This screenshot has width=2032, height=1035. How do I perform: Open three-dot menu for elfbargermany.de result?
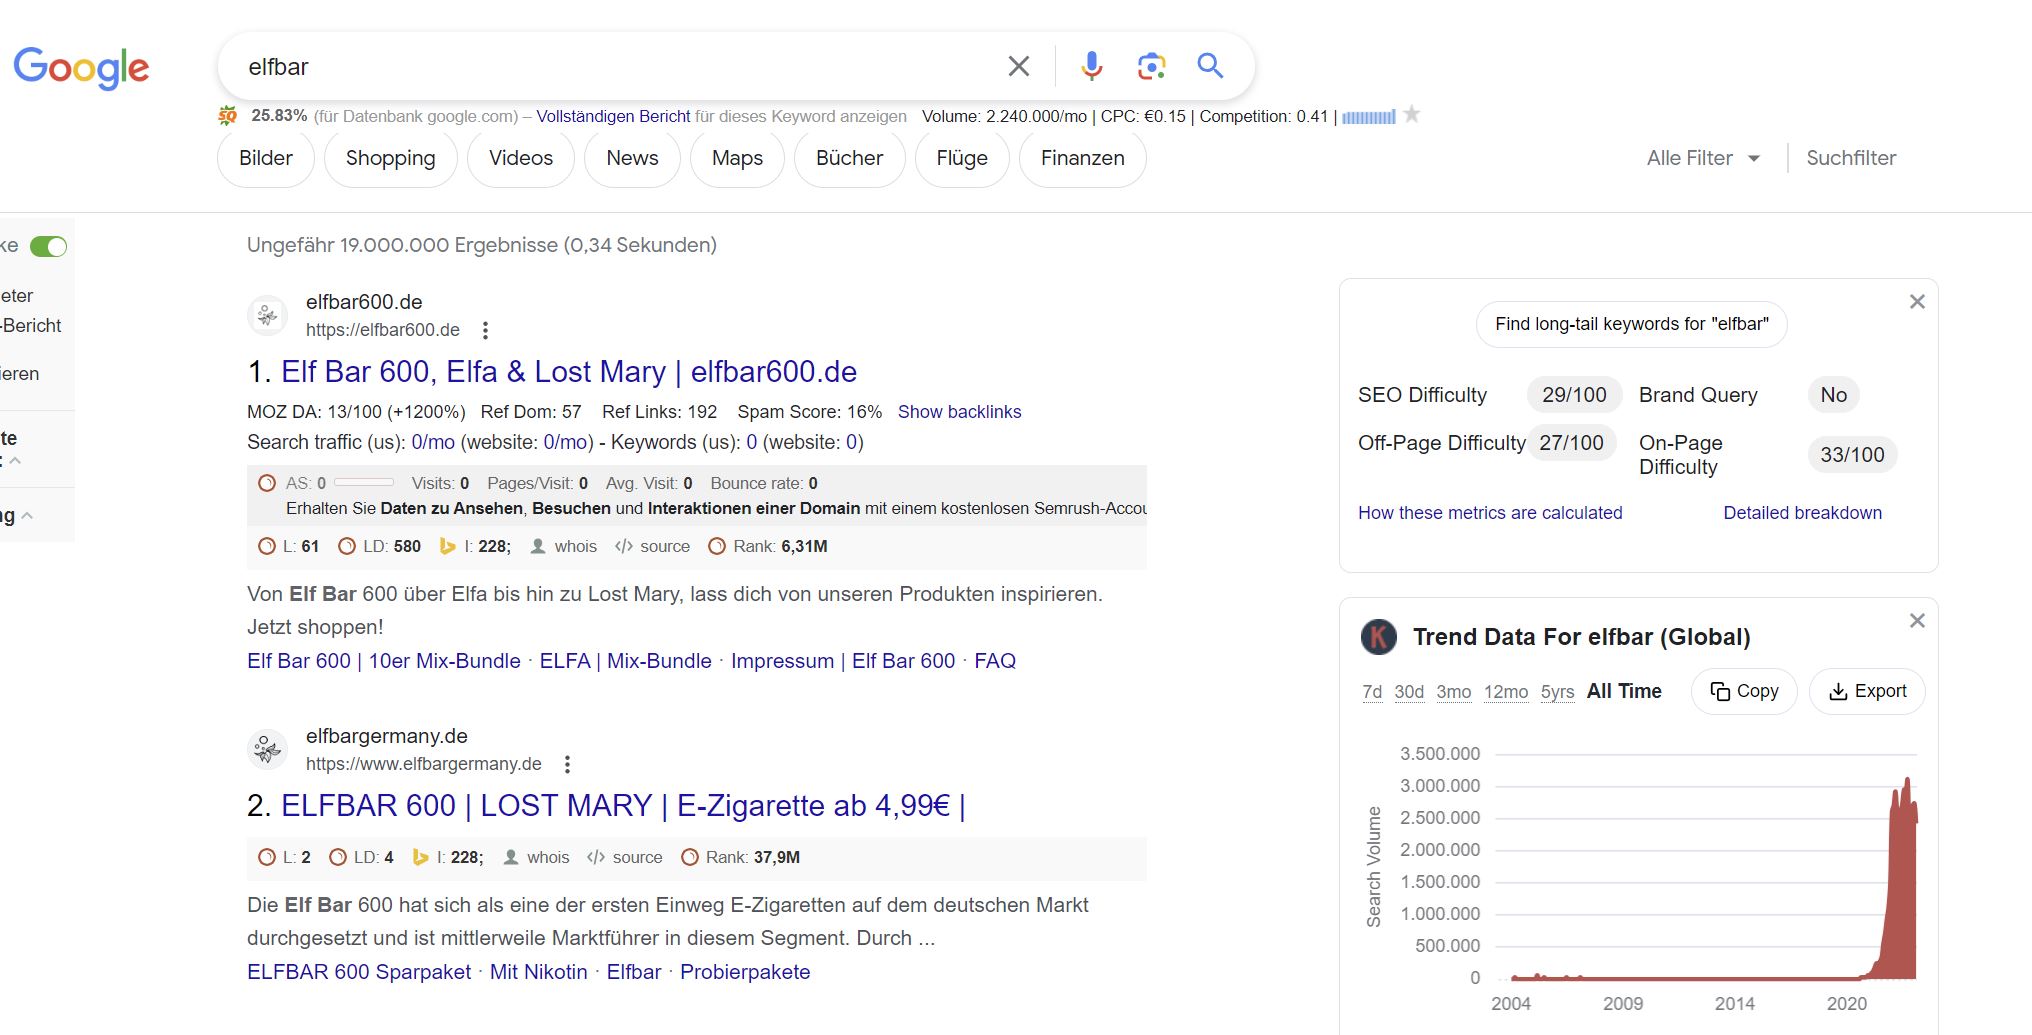[567, 764]
